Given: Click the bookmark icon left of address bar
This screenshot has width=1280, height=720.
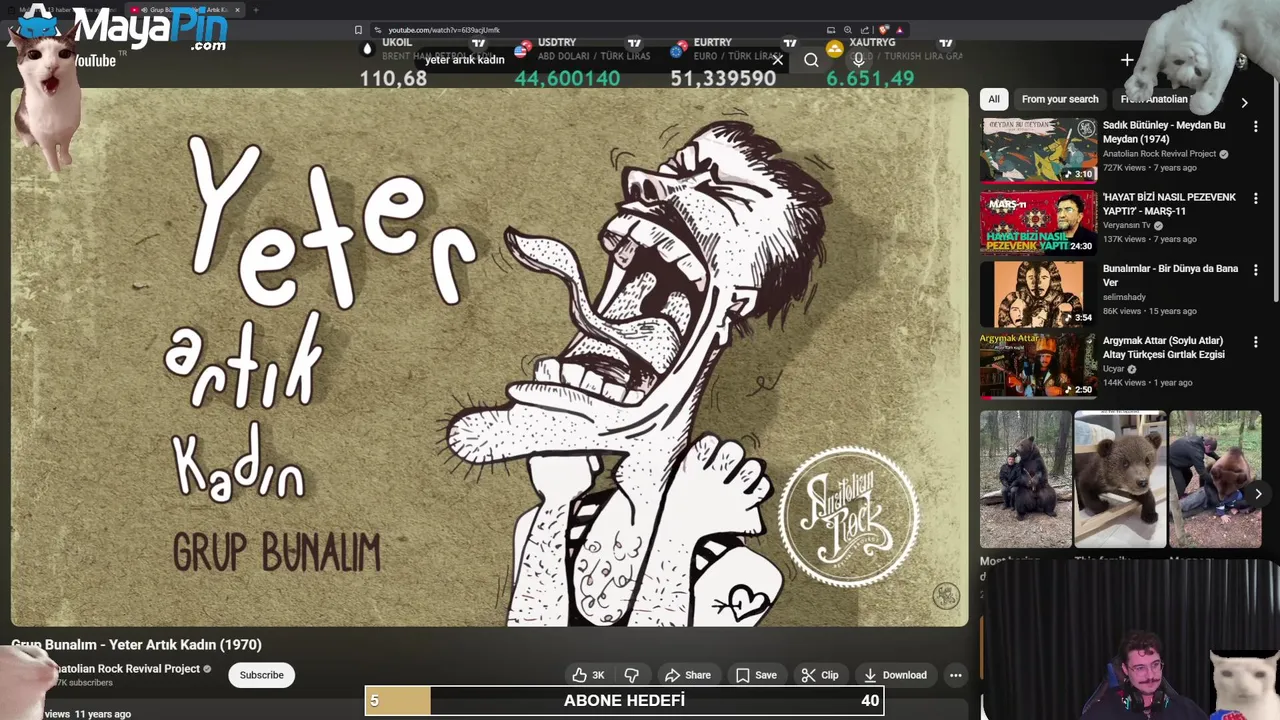Looking at the screenshot, I should click(358, 30).
